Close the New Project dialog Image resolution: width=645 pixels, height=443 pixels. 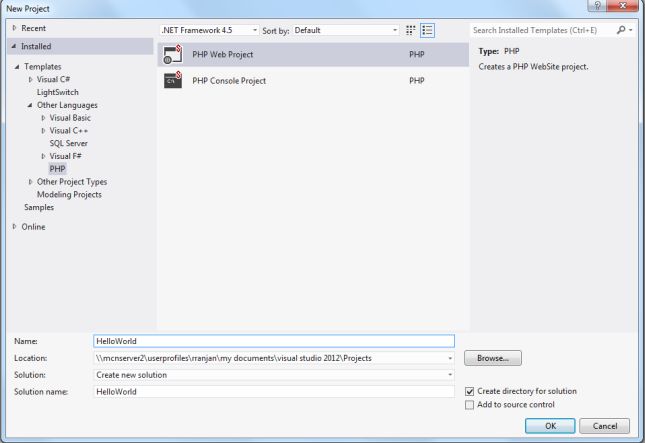point(622,6)
